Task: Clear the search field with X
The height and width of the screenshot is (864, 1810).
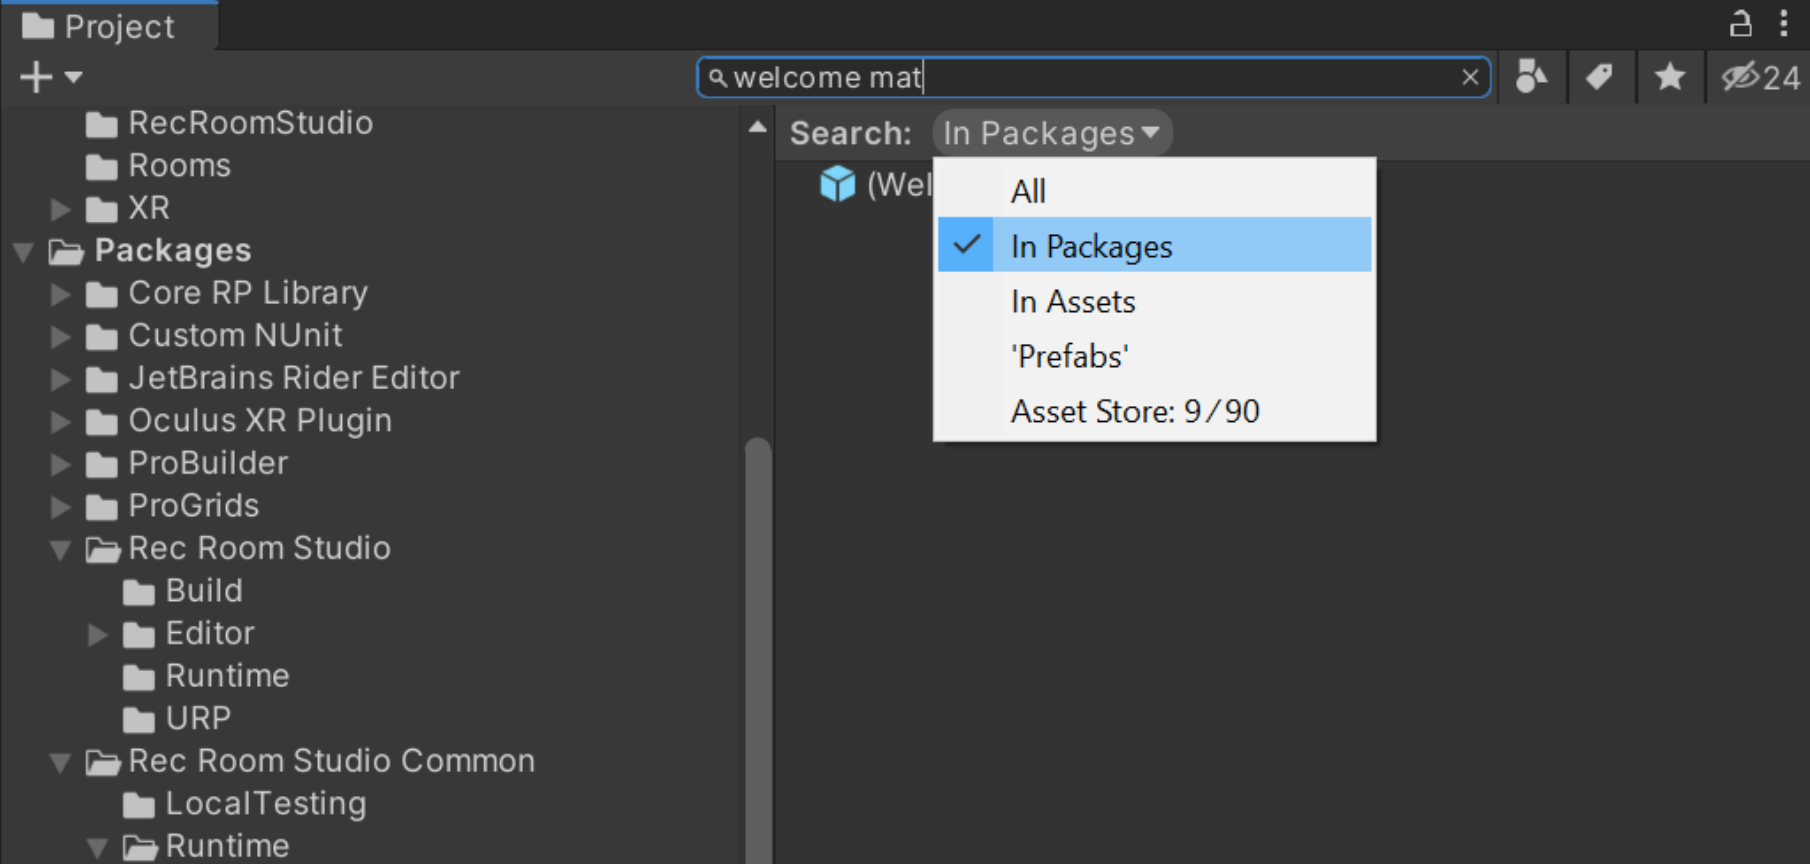Action: click(1469, 77)
